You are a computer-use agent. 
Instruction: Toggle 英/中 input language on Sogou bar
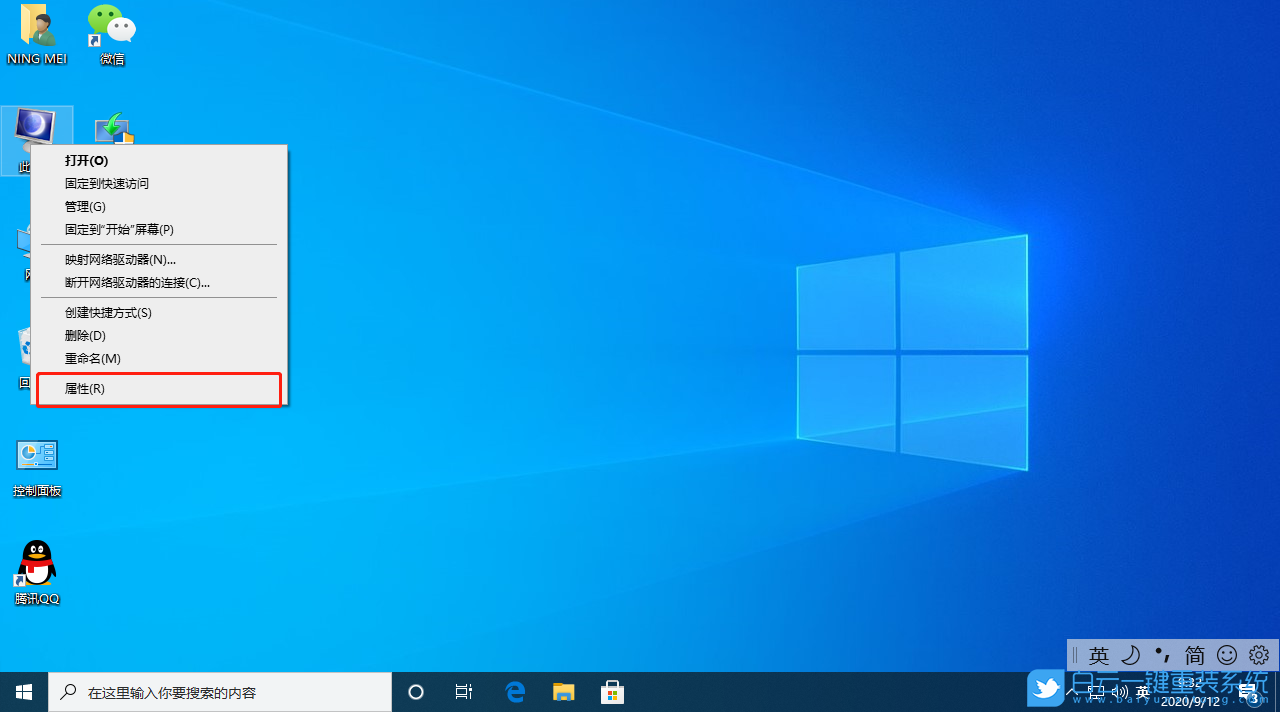click(1099, 655)
